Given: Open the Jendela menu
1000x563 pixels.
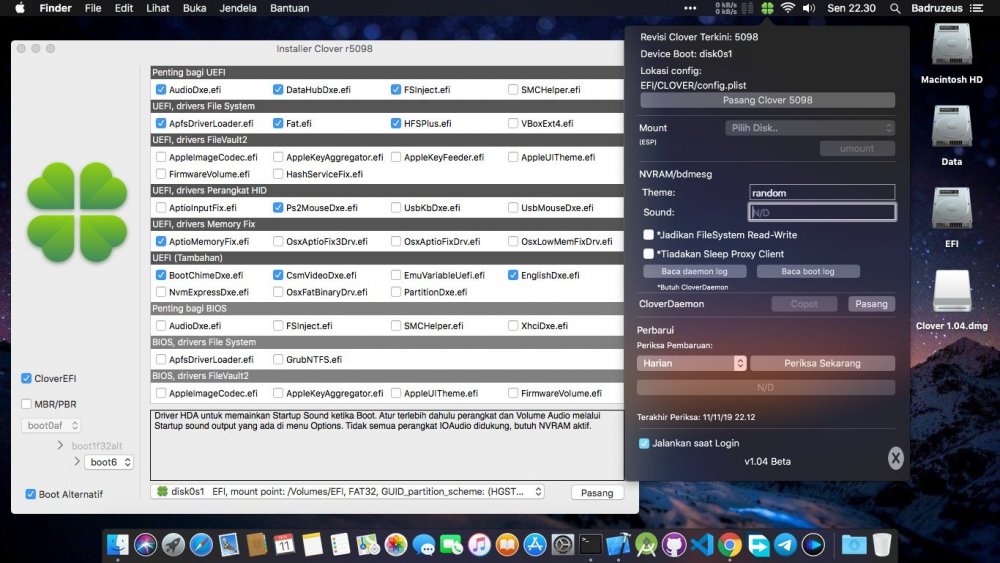Looking at the screenshot, I should pos(238,8).
